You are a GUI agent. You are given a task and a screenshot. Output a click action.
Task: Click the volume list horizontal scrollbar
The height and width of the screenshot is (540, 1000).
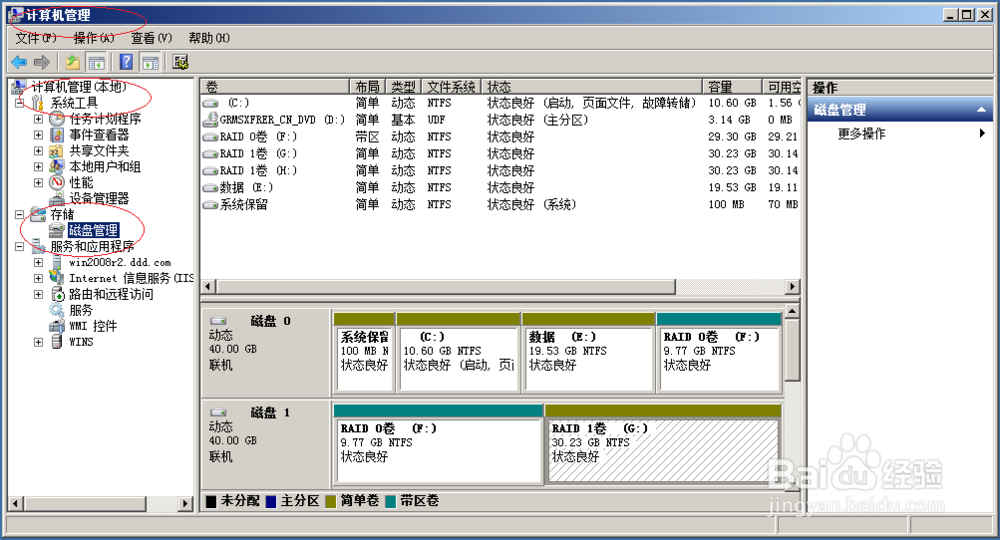click(446, 287)
